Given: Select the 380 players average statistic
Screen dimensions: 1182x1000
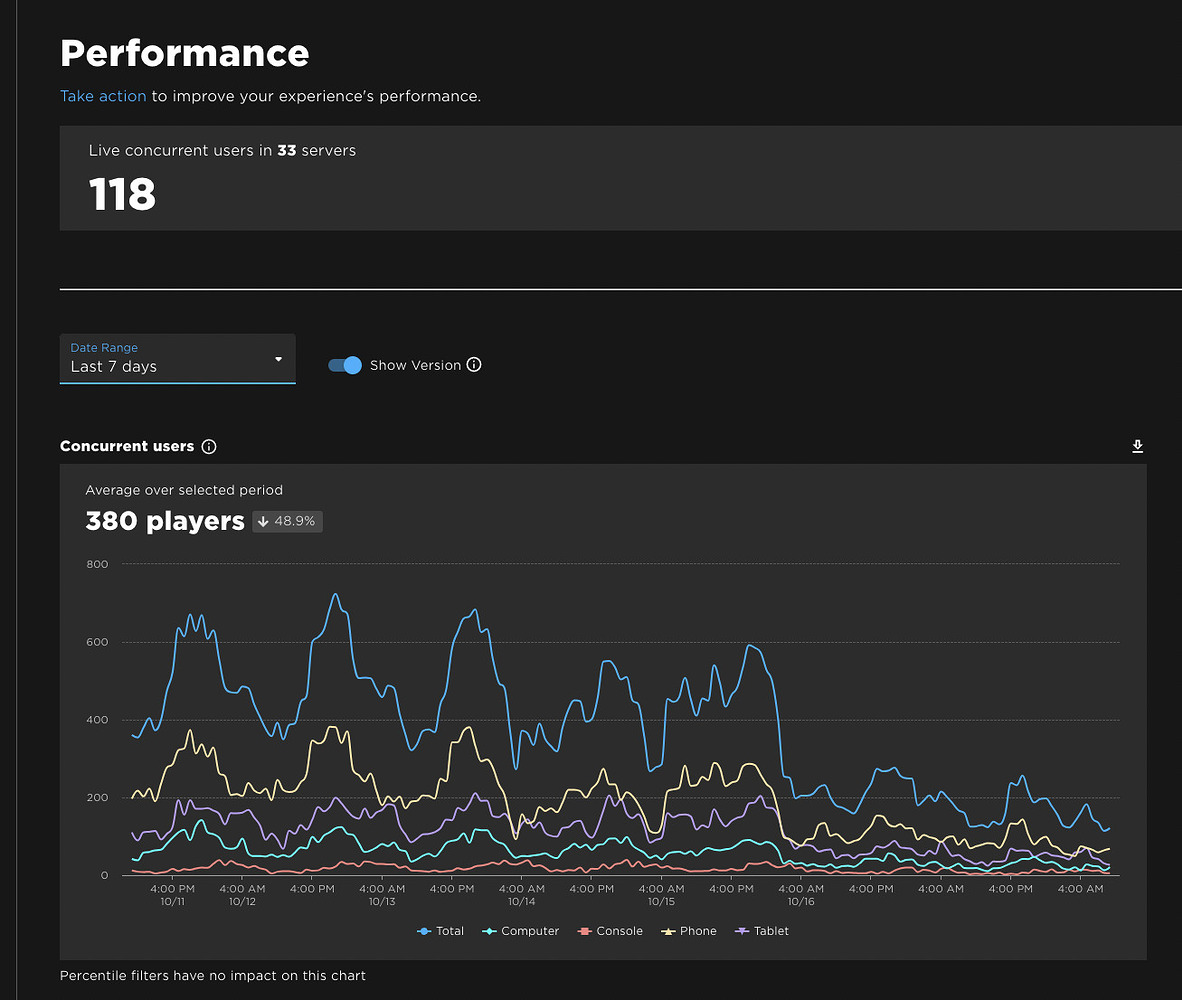Looking at the screenshot, I should 164,521.
